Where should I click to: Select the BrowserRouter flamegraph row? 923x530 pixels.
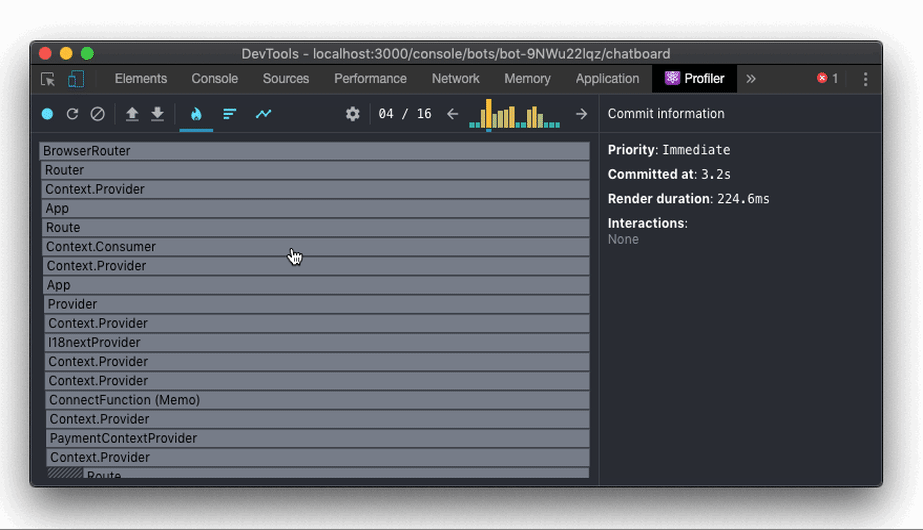[x=314, y=151]
